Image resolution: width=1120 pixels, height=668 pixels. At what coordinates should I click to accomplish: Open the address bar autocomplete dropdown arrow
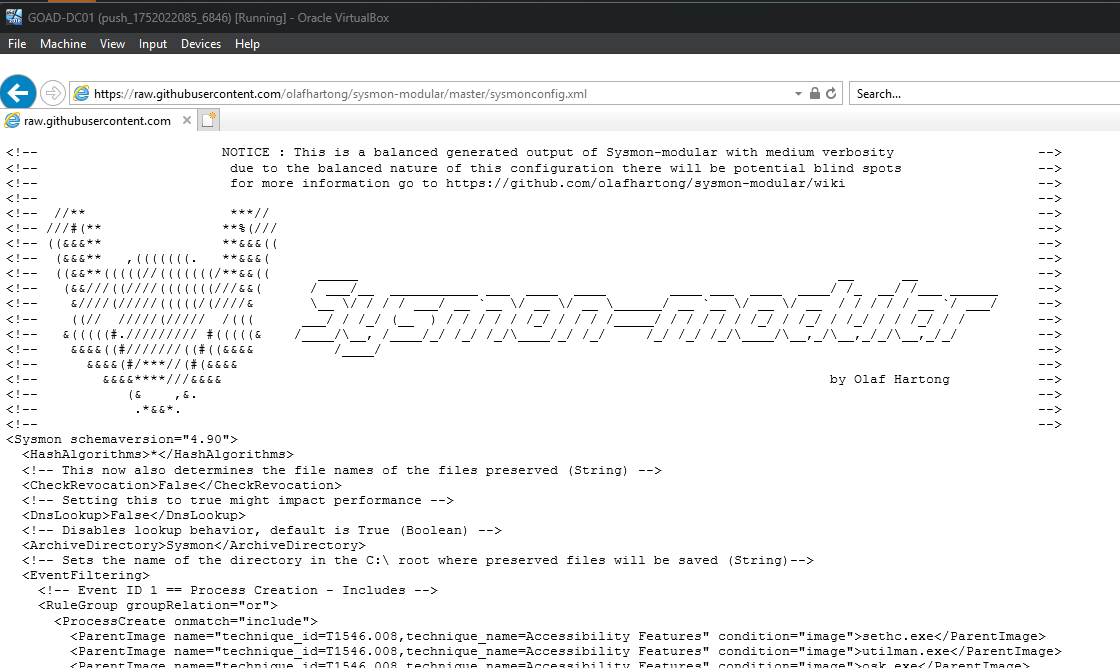798,94
